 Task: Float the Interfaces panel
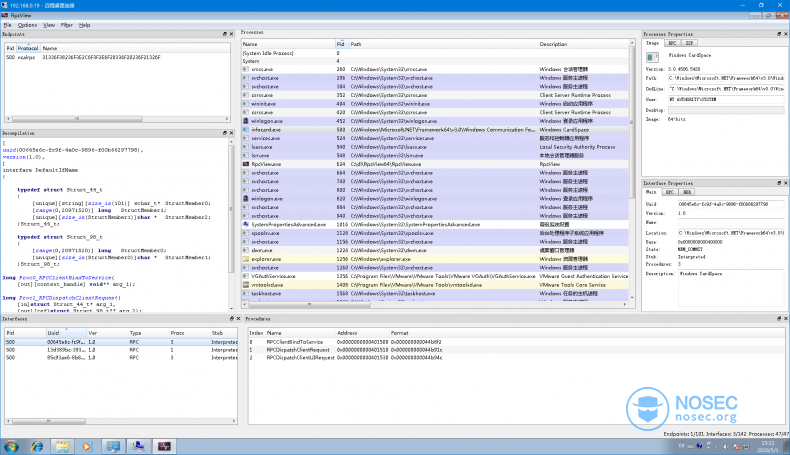click(232, 318)
